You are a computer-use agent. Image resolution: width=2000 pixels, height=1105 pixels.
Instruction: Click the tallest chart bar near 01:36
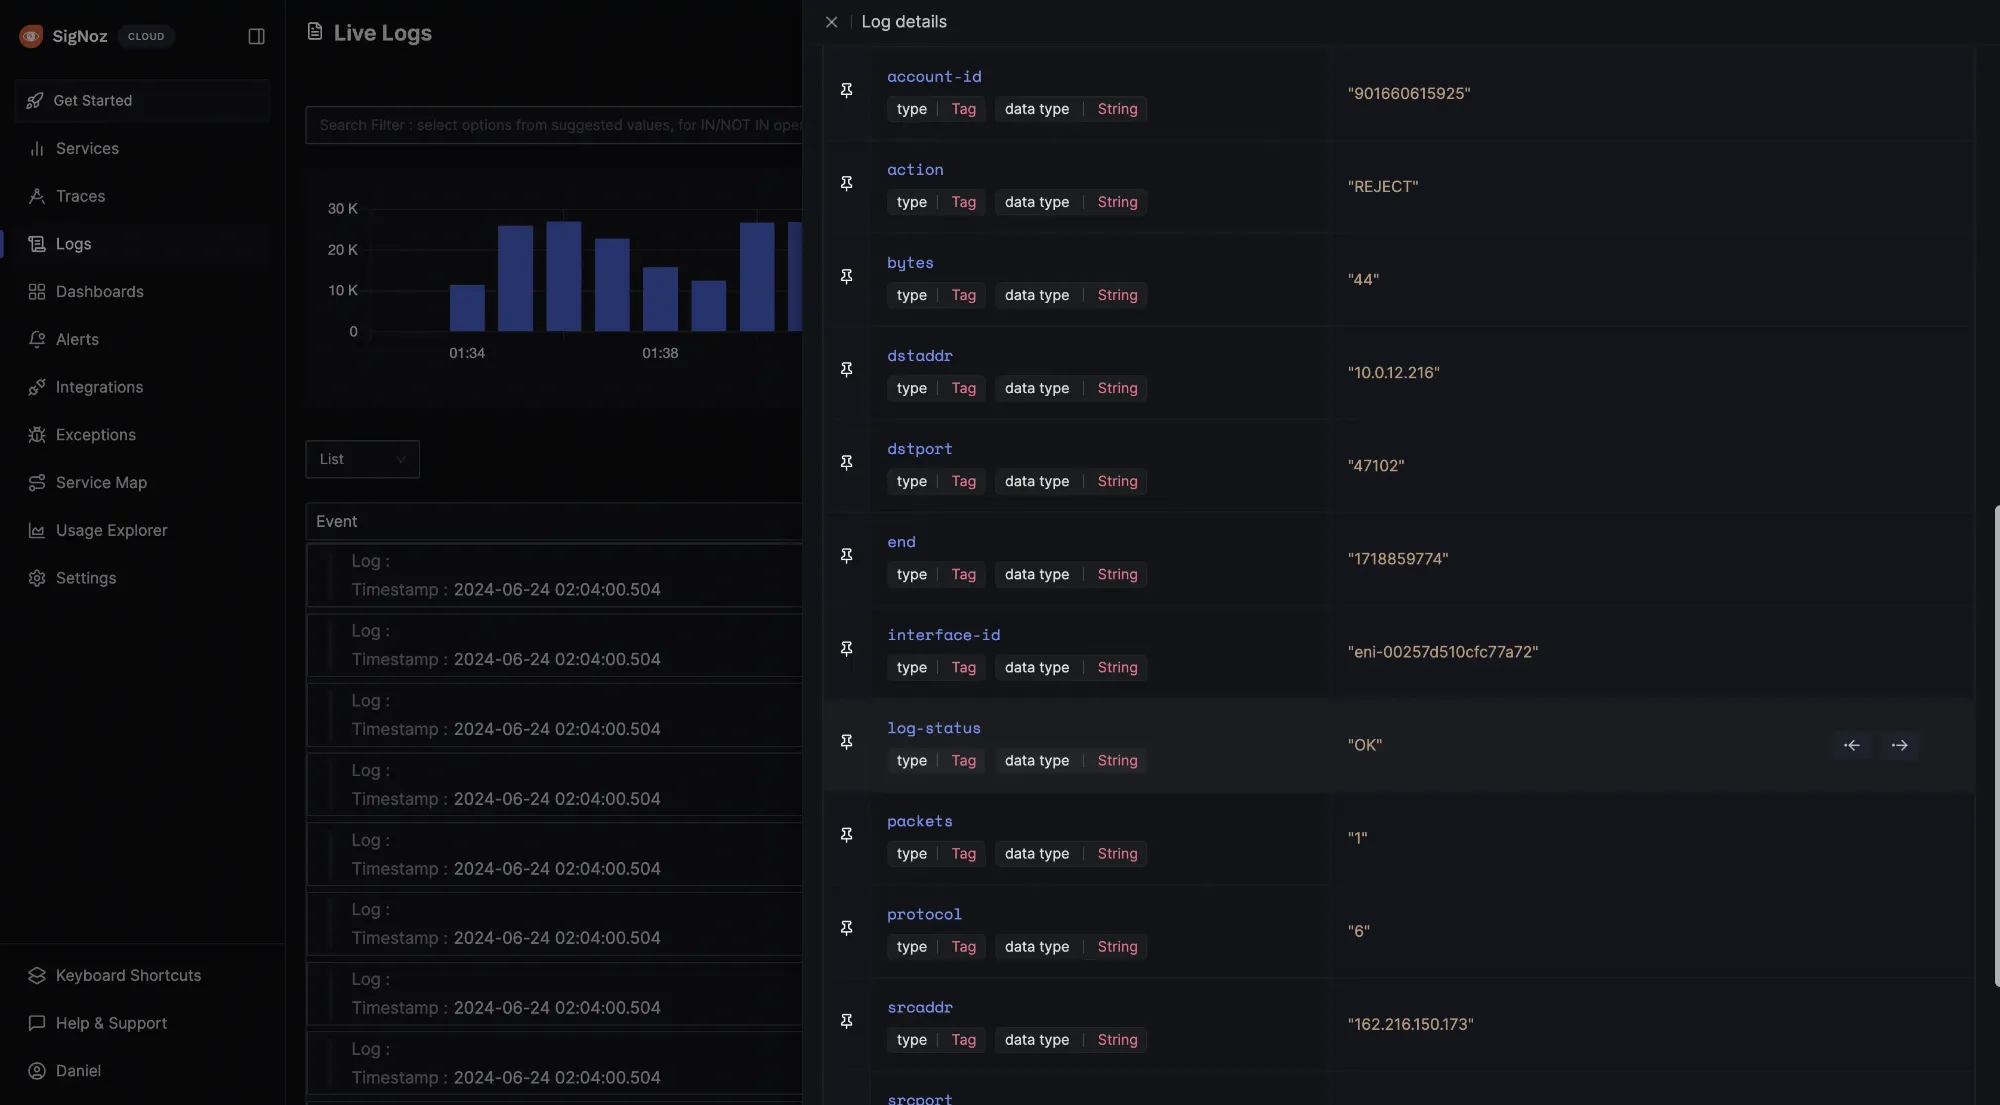[x=563, y=276]
